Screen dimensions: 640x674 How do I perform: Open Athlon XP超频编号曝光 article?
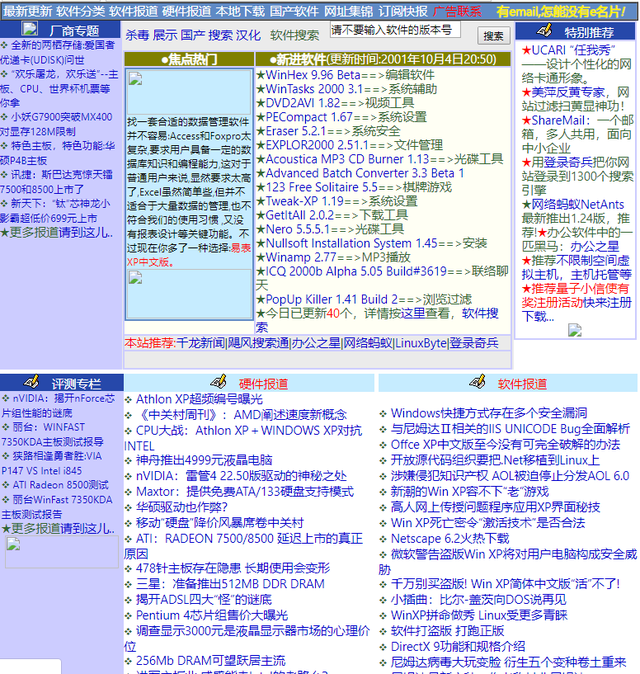click(x=199, y=399)
